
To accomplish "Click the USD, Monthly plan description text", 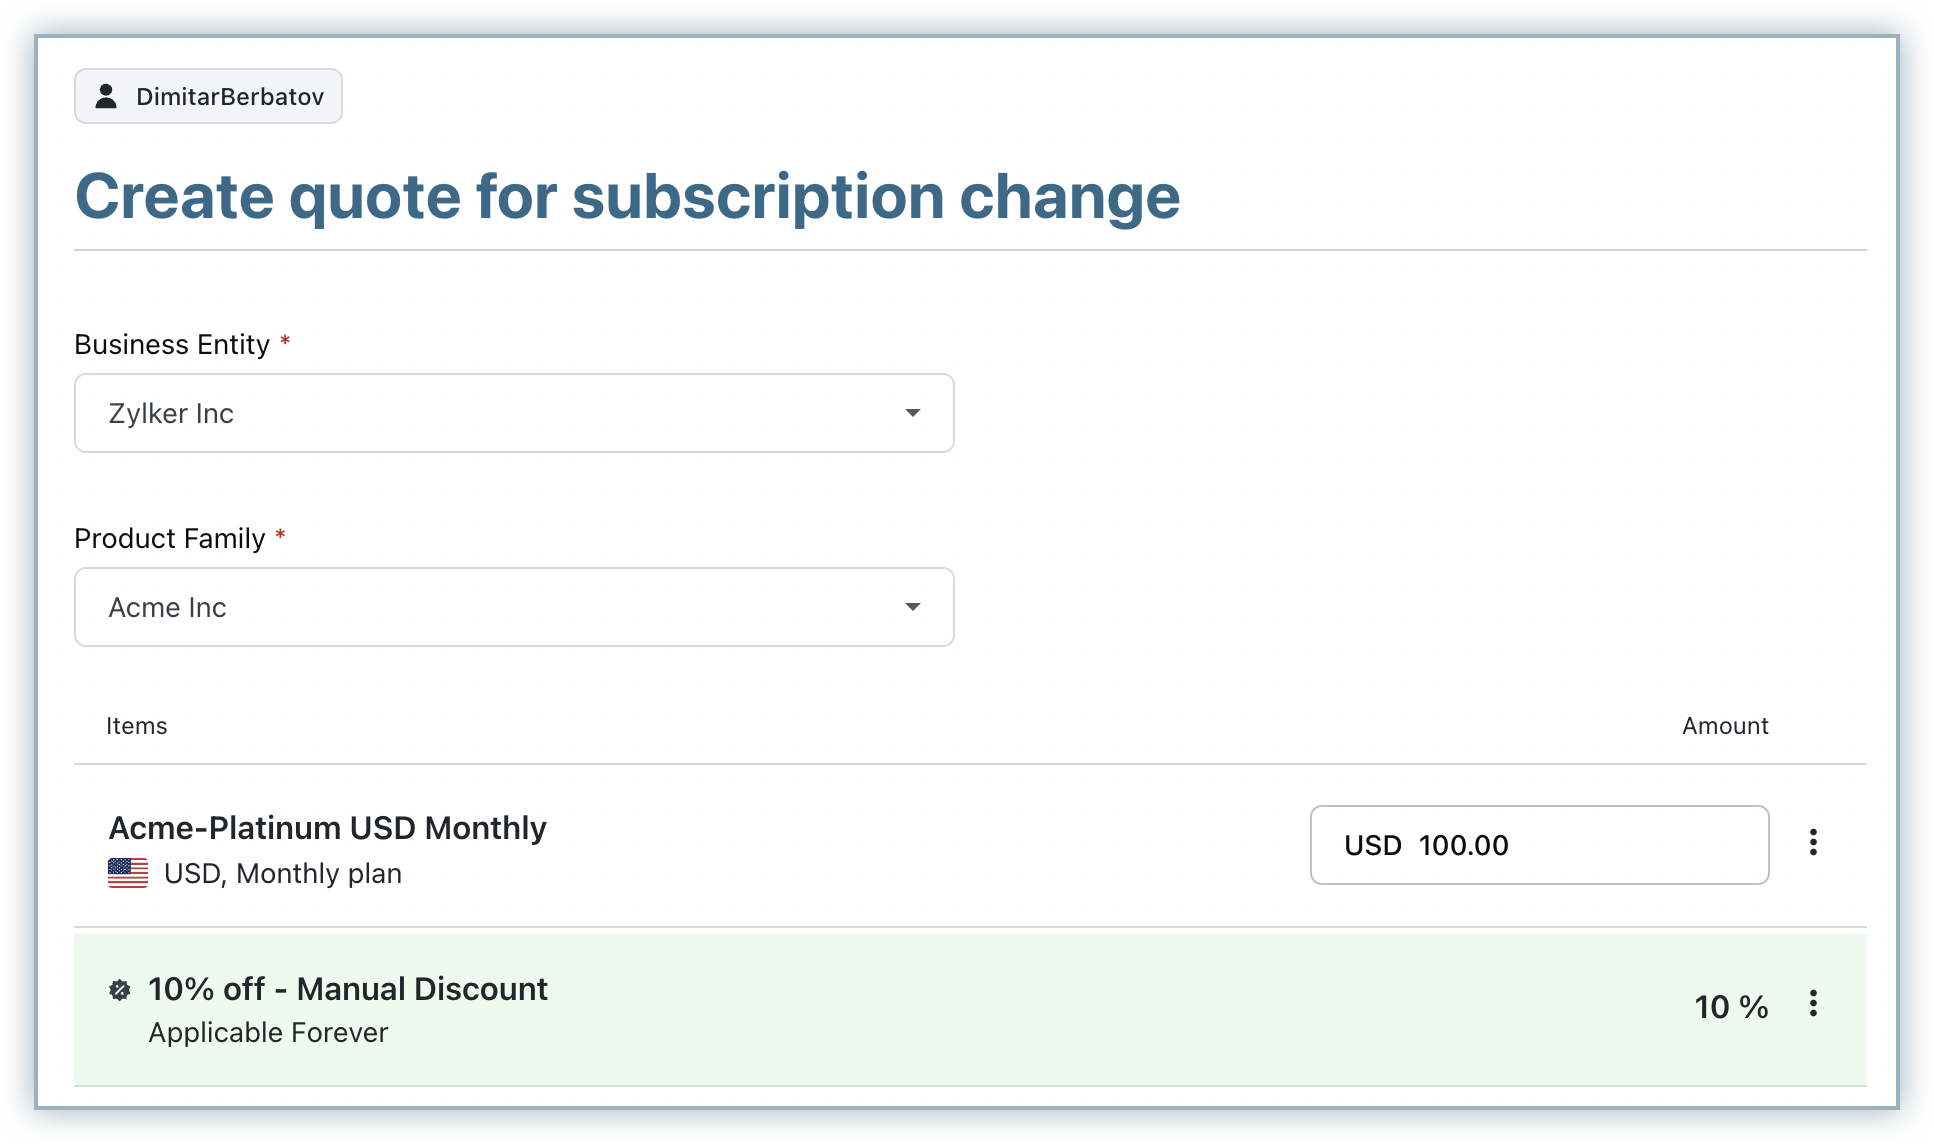I will click(283, 874).
